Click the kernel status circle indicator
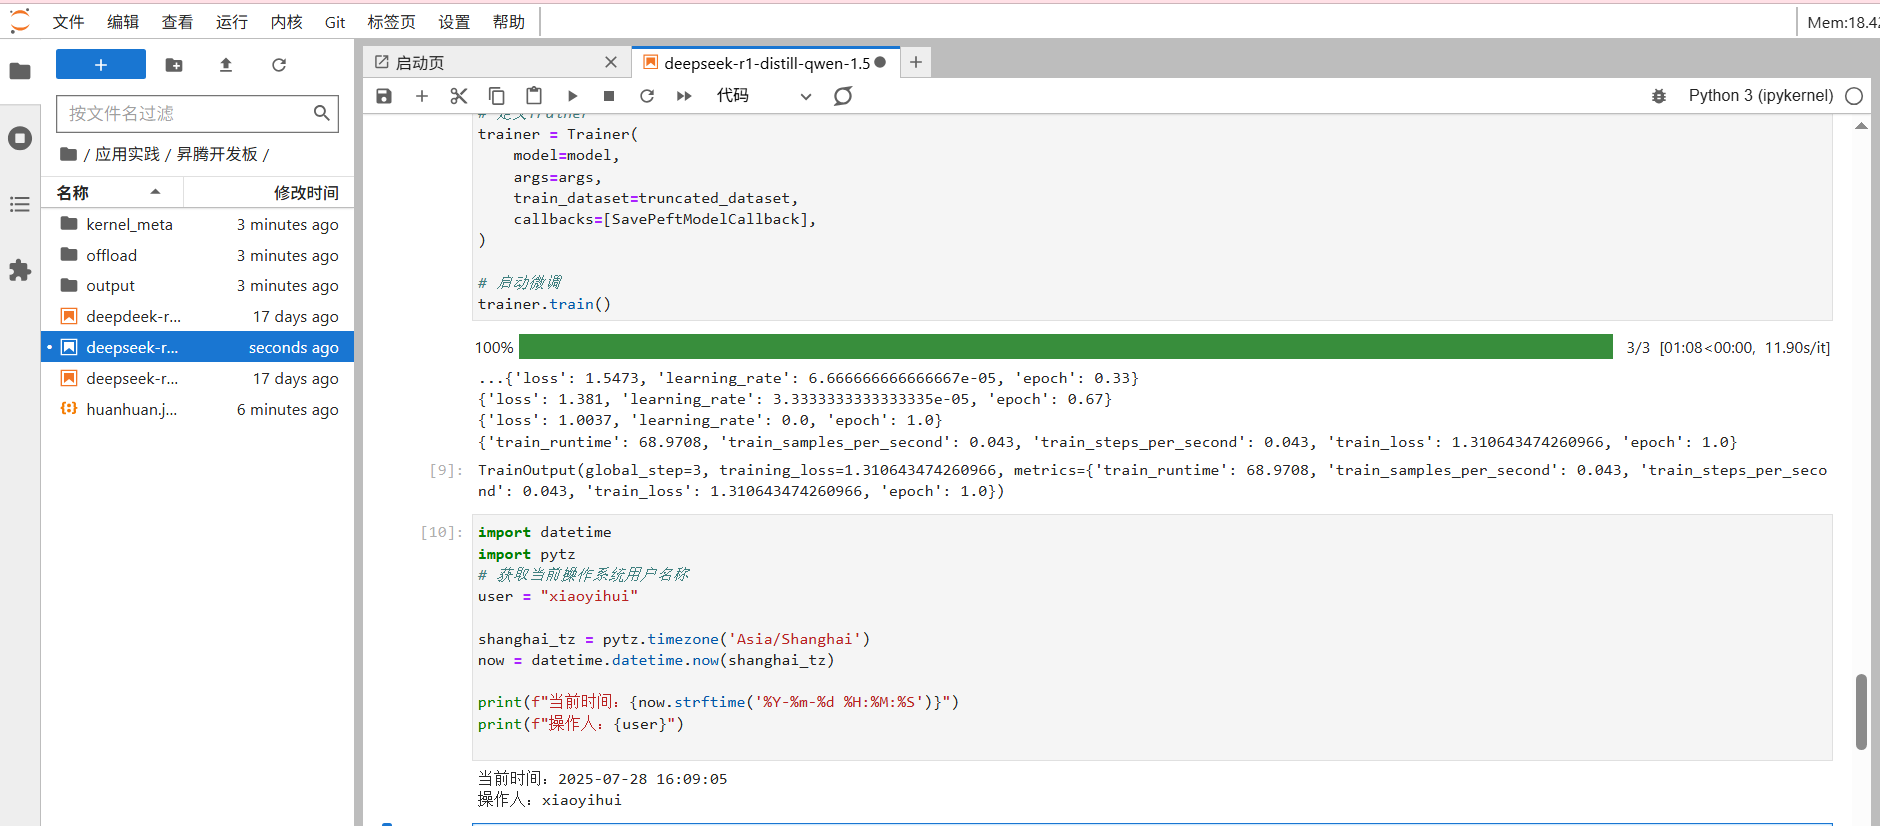Image resolution: width=1880 pixels, height=826 pixels. point(1854,96)
